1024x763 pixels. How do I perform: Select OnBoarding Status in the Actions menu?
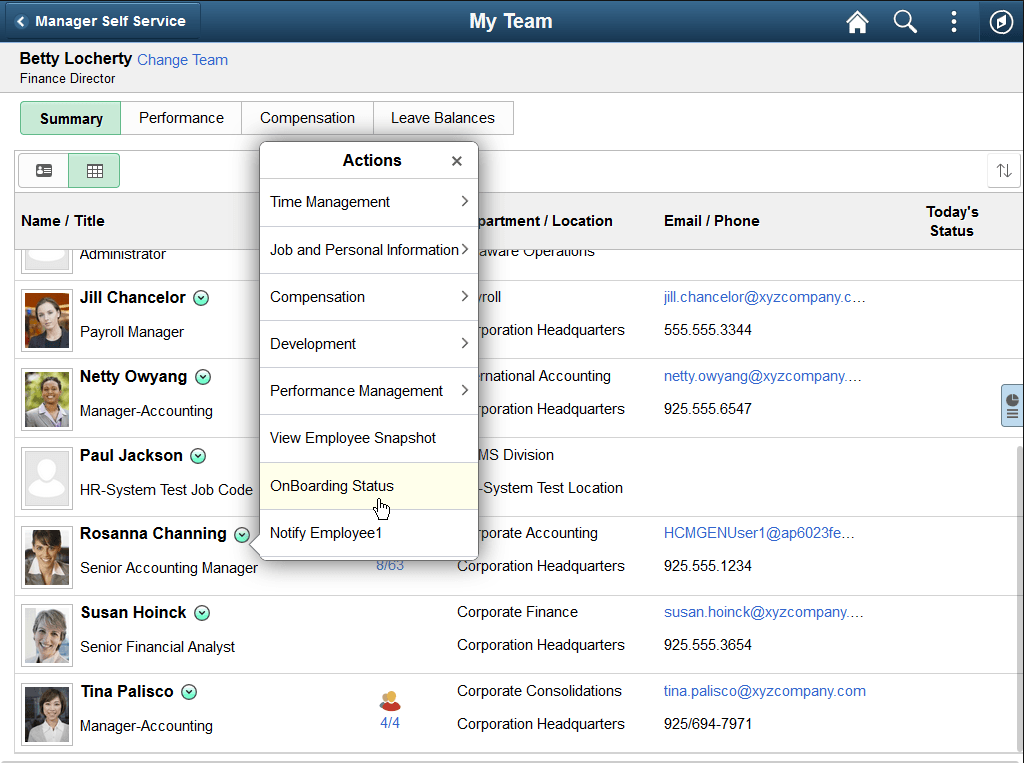331,486
